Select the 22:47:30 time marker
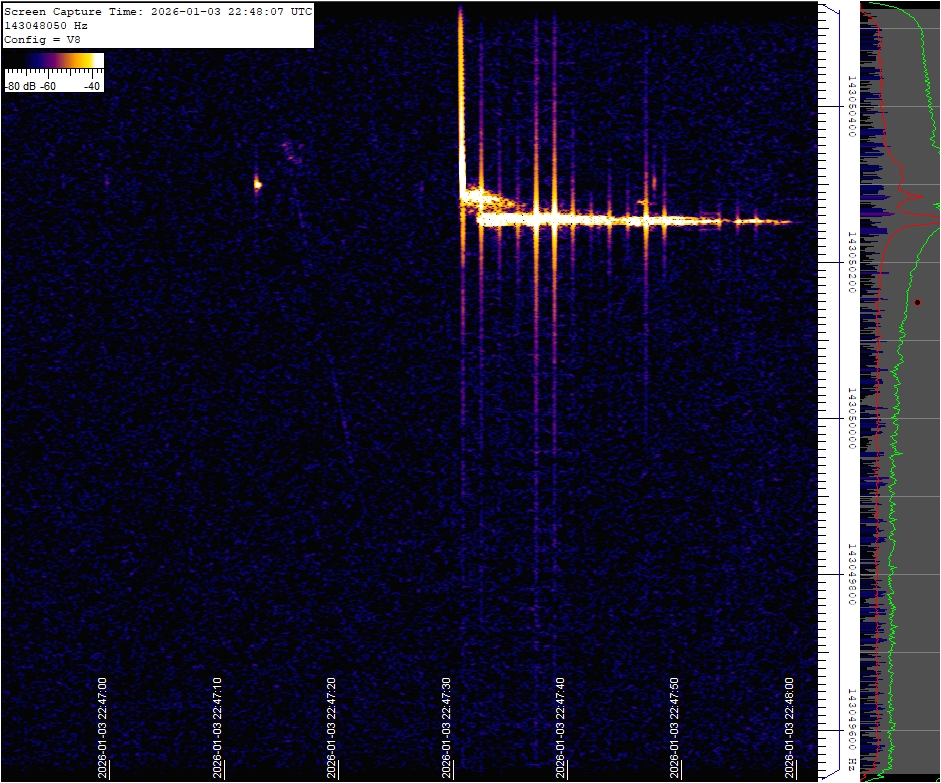 click(446, 727)
